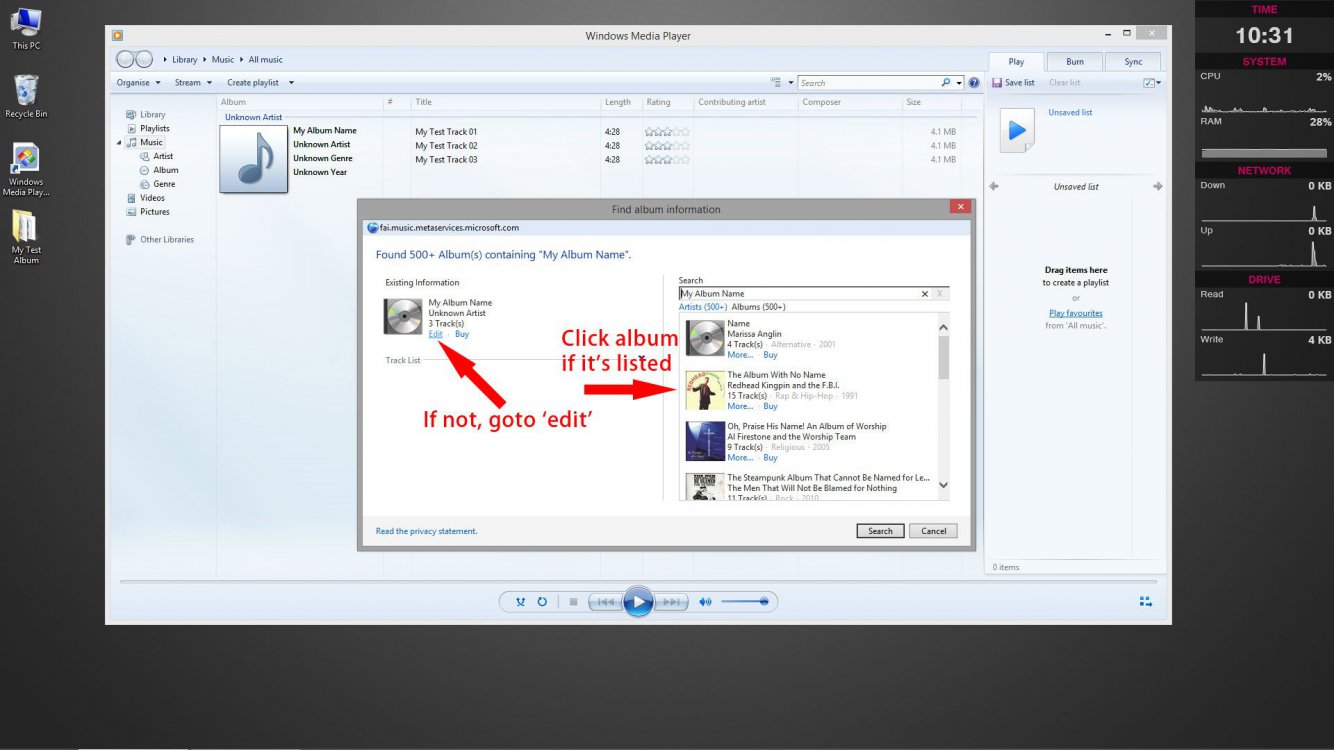
Task: Select Pictures in the navigation tree
Action: click(x=155, y=212)
